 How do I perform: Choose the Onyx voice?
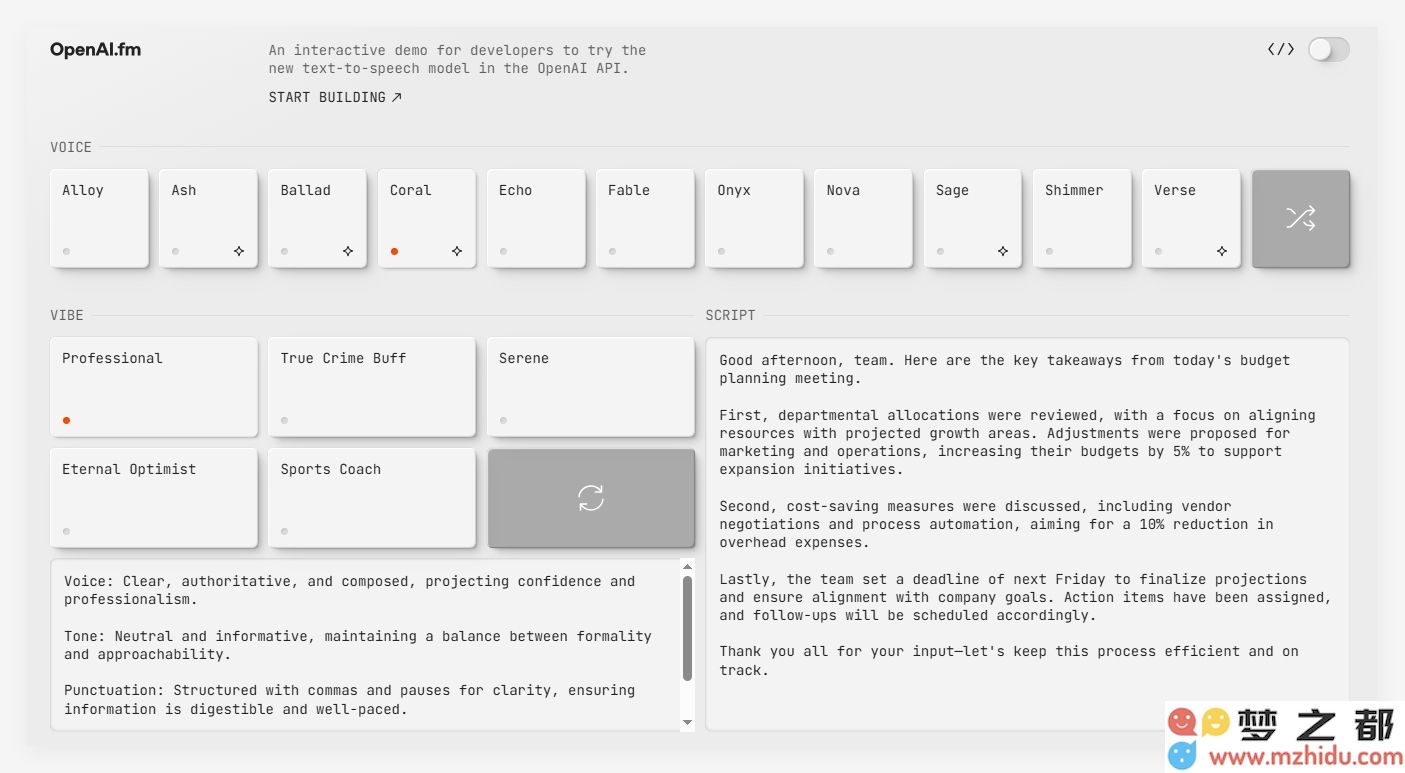pos(754,218)
